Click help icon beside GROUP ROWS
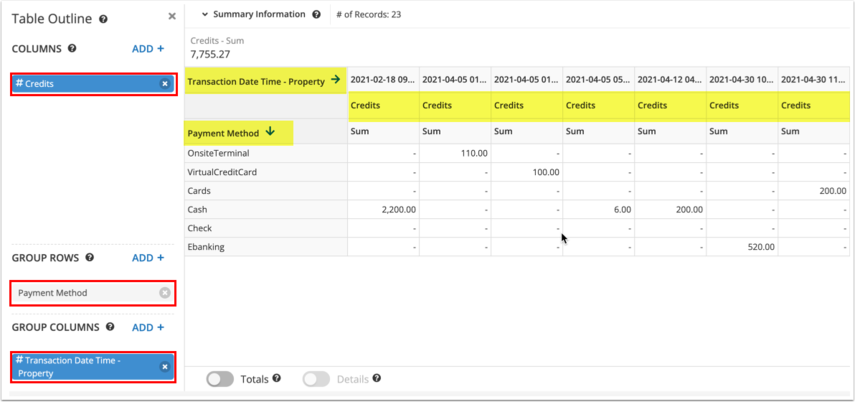 pos(89,258)
